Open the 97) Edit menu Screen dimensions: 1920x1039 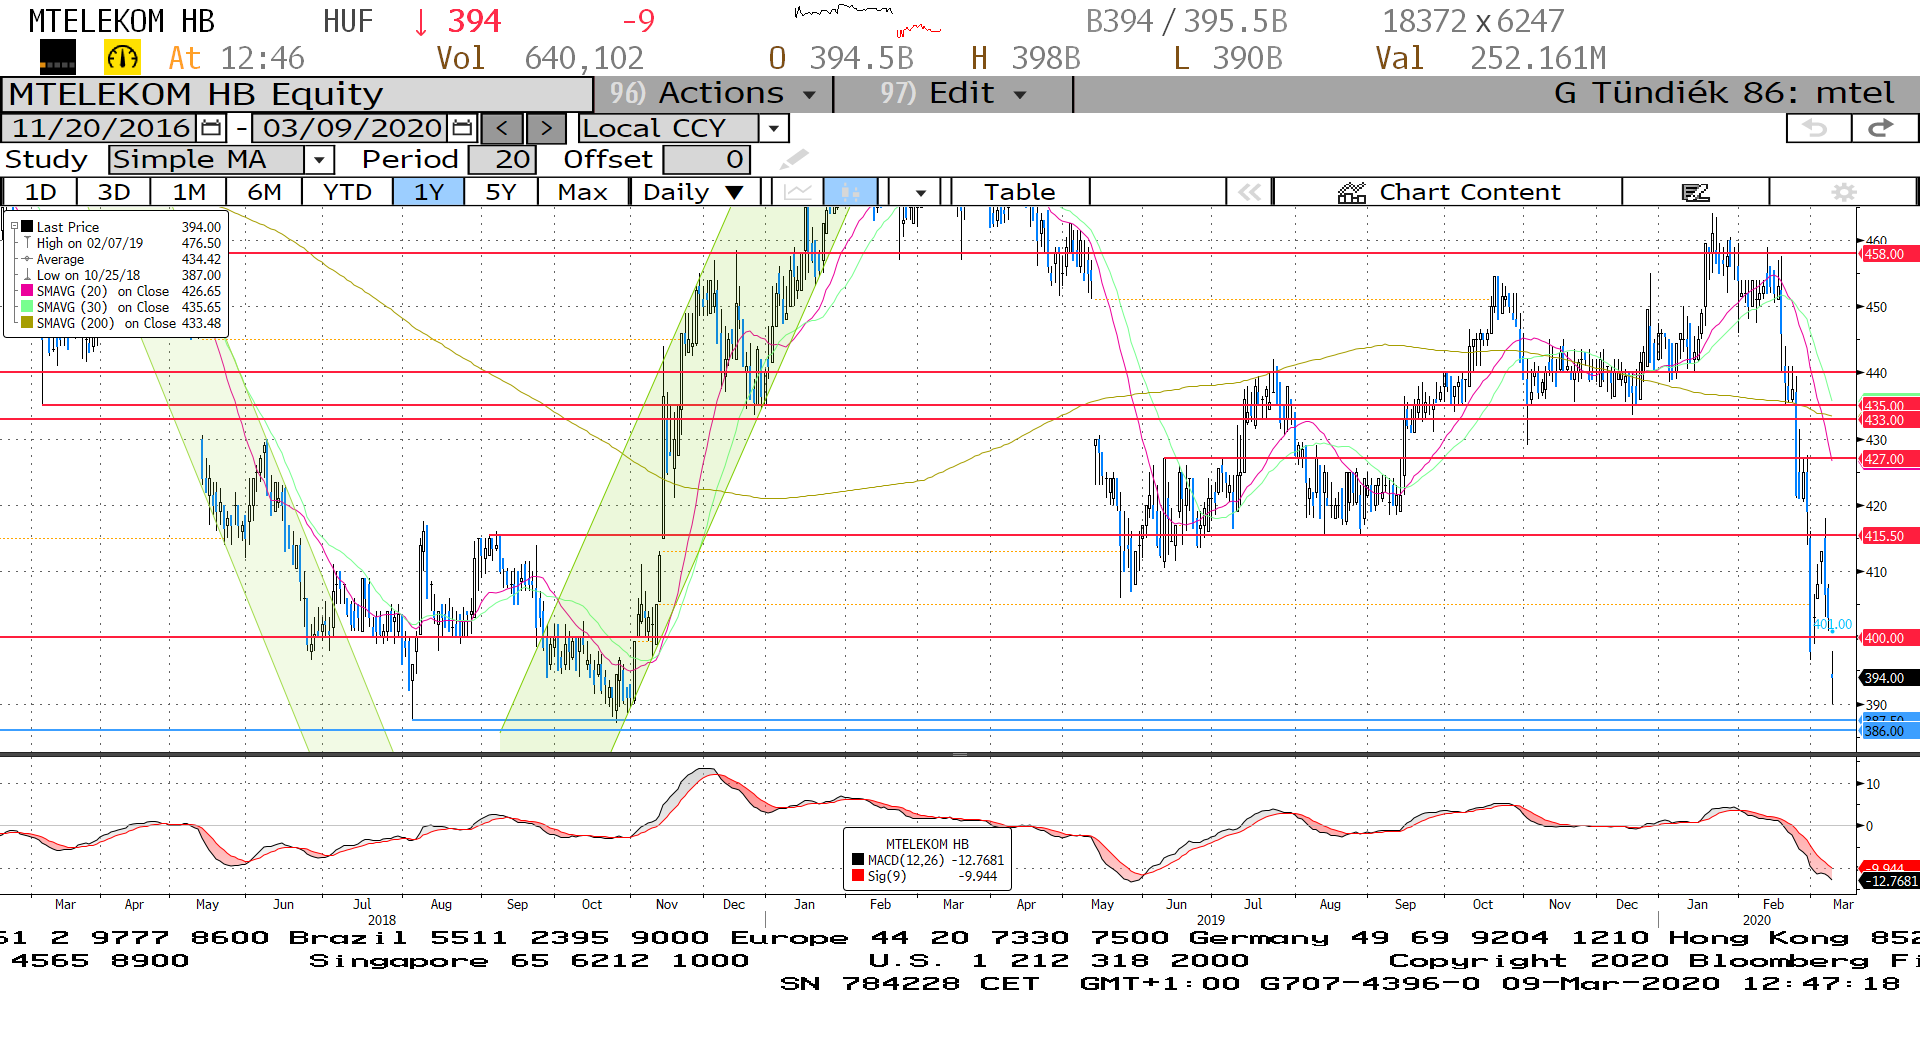[952, 93]
